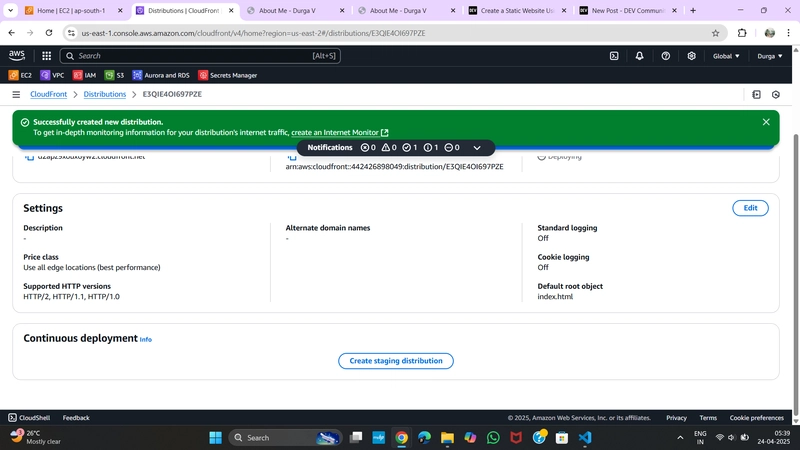The image size is (800, 450).
Task: Open Continuous deployment Info link
Action: (145, 339)
